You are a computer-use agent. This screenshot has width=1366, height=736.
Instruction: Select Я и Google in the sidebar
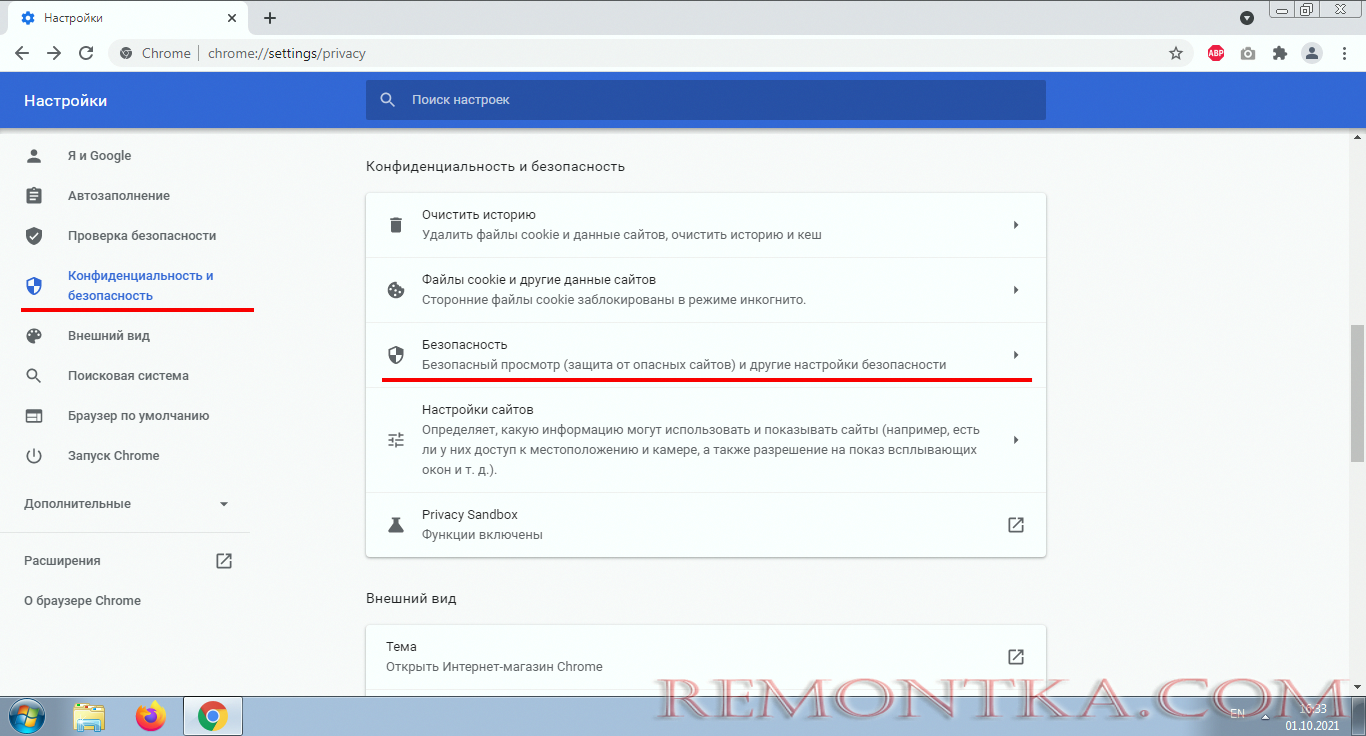pyautogui.click(x=98, y=155)
